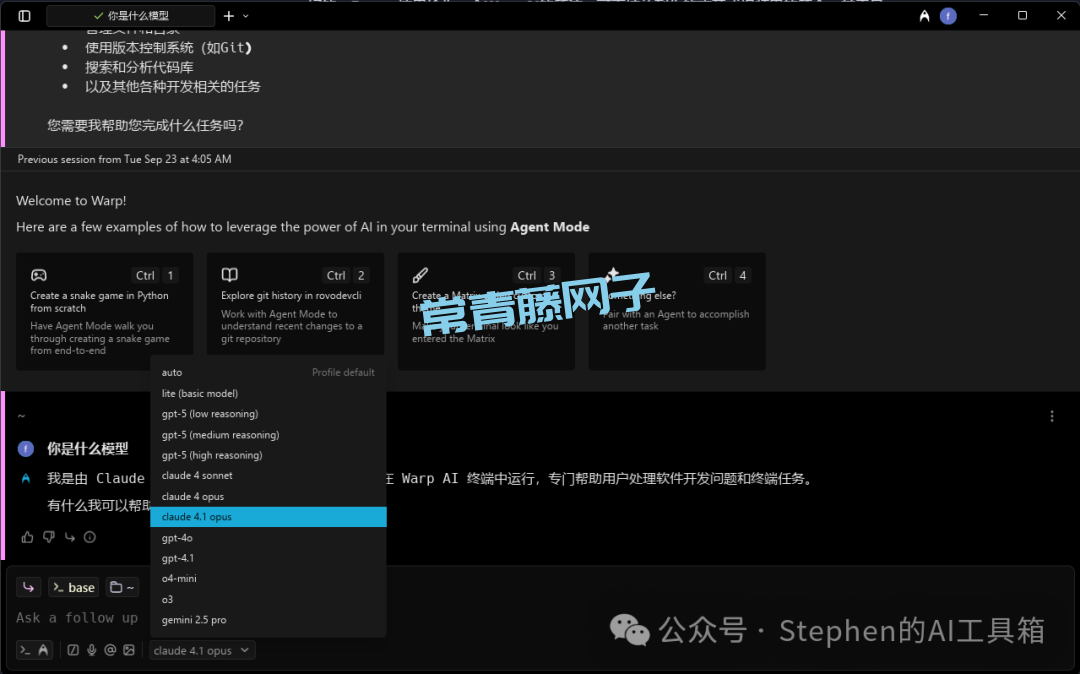
Task: Click the new tab plus icon
Action: [229, 16]
